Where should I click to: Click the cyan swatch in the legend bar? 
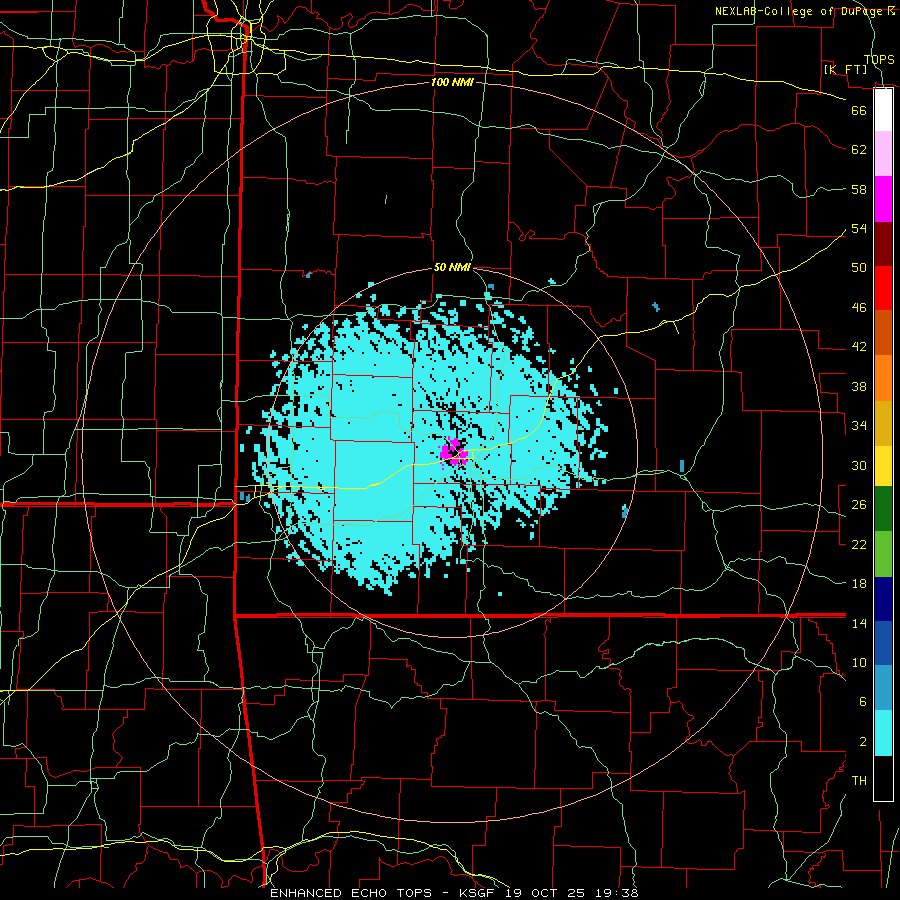click(883, 733)
